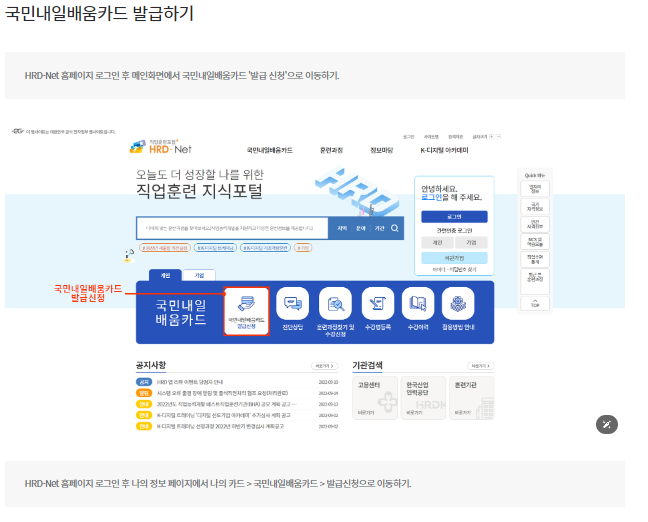Click the magnifier search icon
This screenshot has width=648, height=522.
point(395,228)
